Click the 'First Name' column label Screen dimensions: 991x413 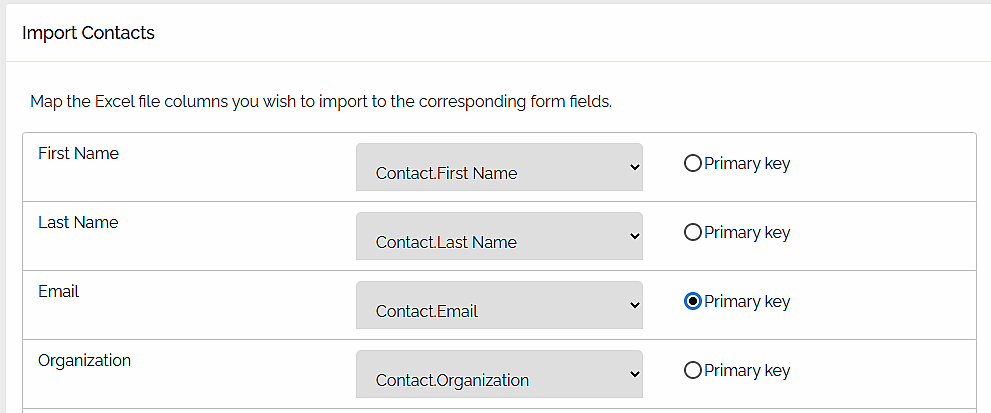pos(78,153)
